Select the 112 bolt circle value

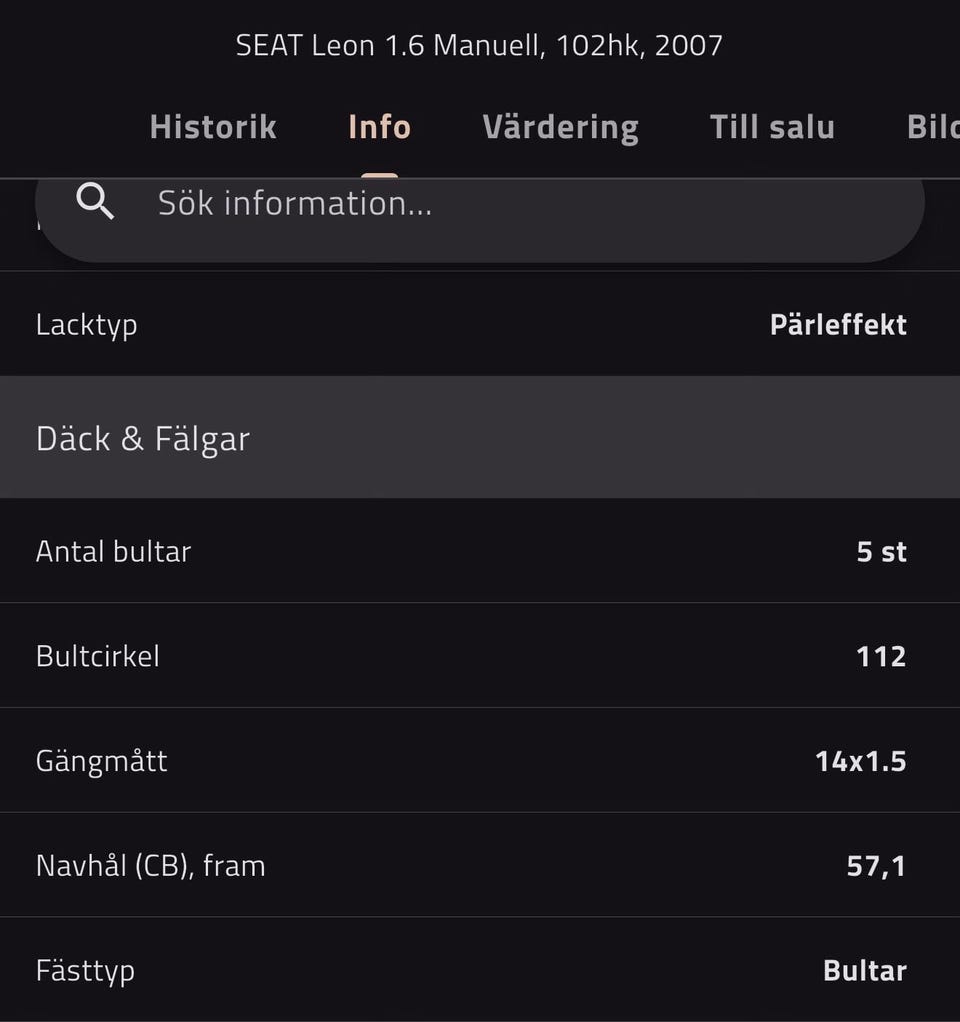point(881,656)
